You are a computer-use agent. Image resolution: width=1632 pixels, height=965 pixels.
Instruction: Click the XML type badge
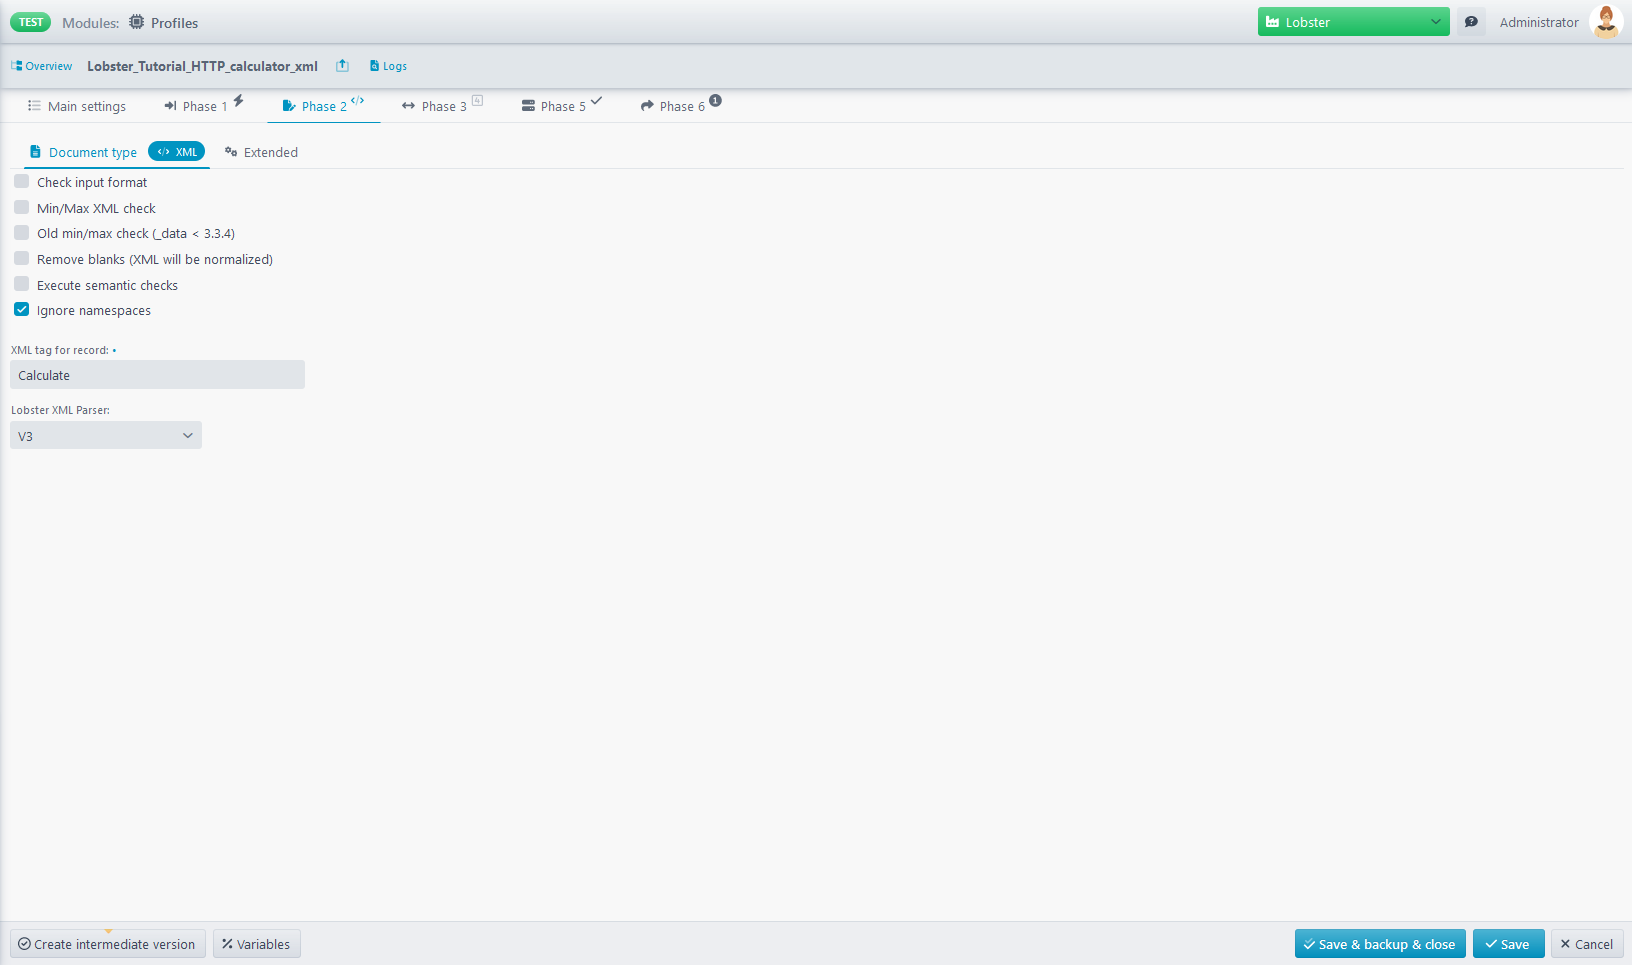(177, 152)
